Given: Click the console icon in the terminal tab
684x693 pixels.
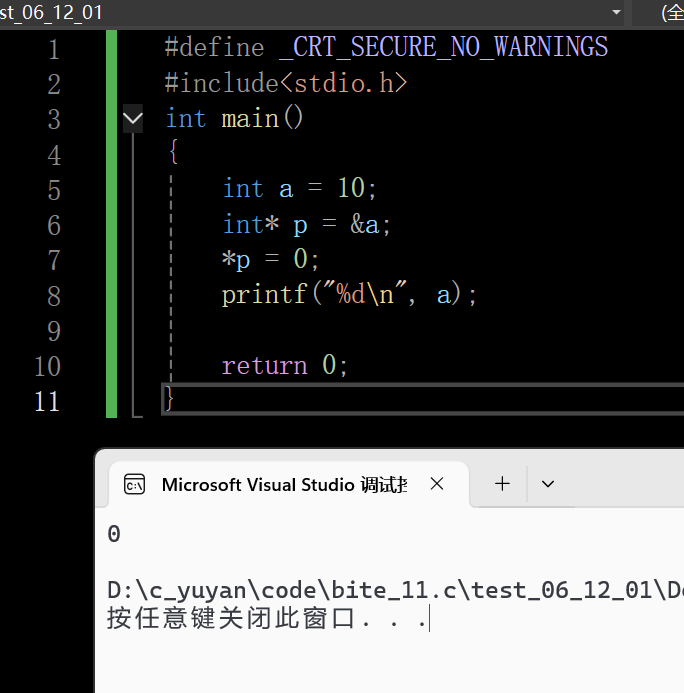Looking at the screenshot, I should [x=134, y=484].
